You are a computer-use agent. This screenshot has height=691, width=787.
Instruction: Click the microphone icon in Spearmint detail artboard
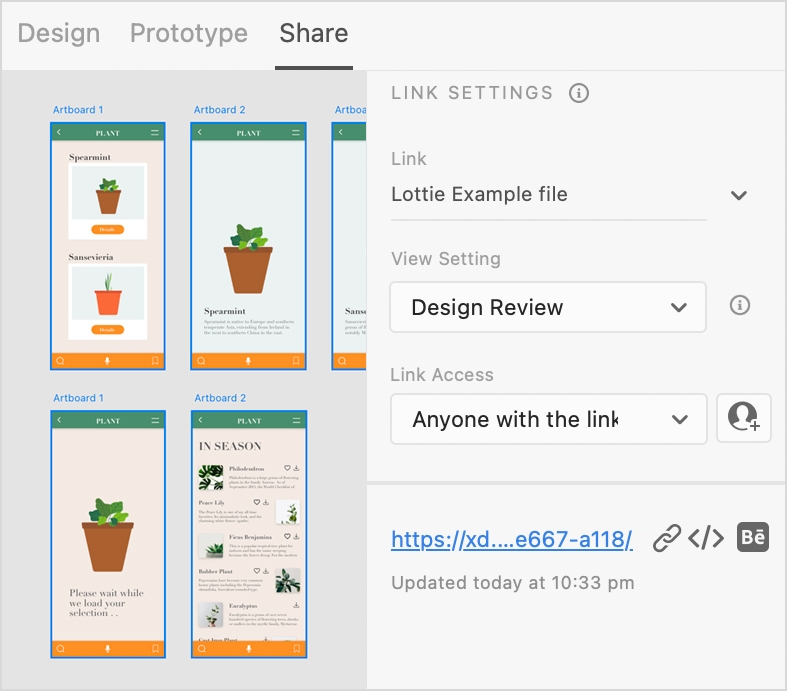248,361
